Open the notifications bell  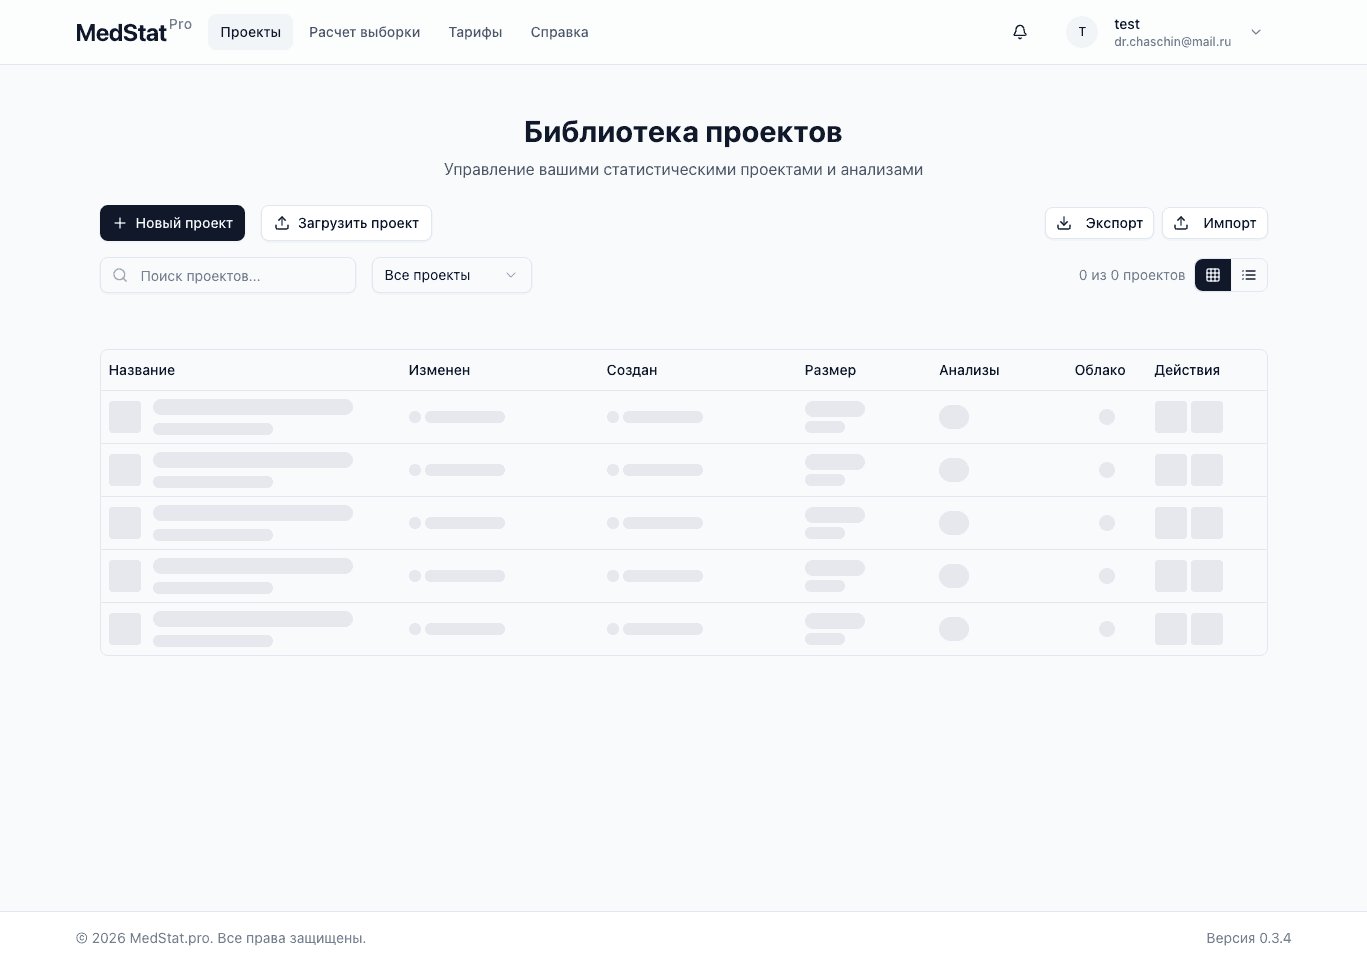pyautogui.click(x=1020, y=32)
